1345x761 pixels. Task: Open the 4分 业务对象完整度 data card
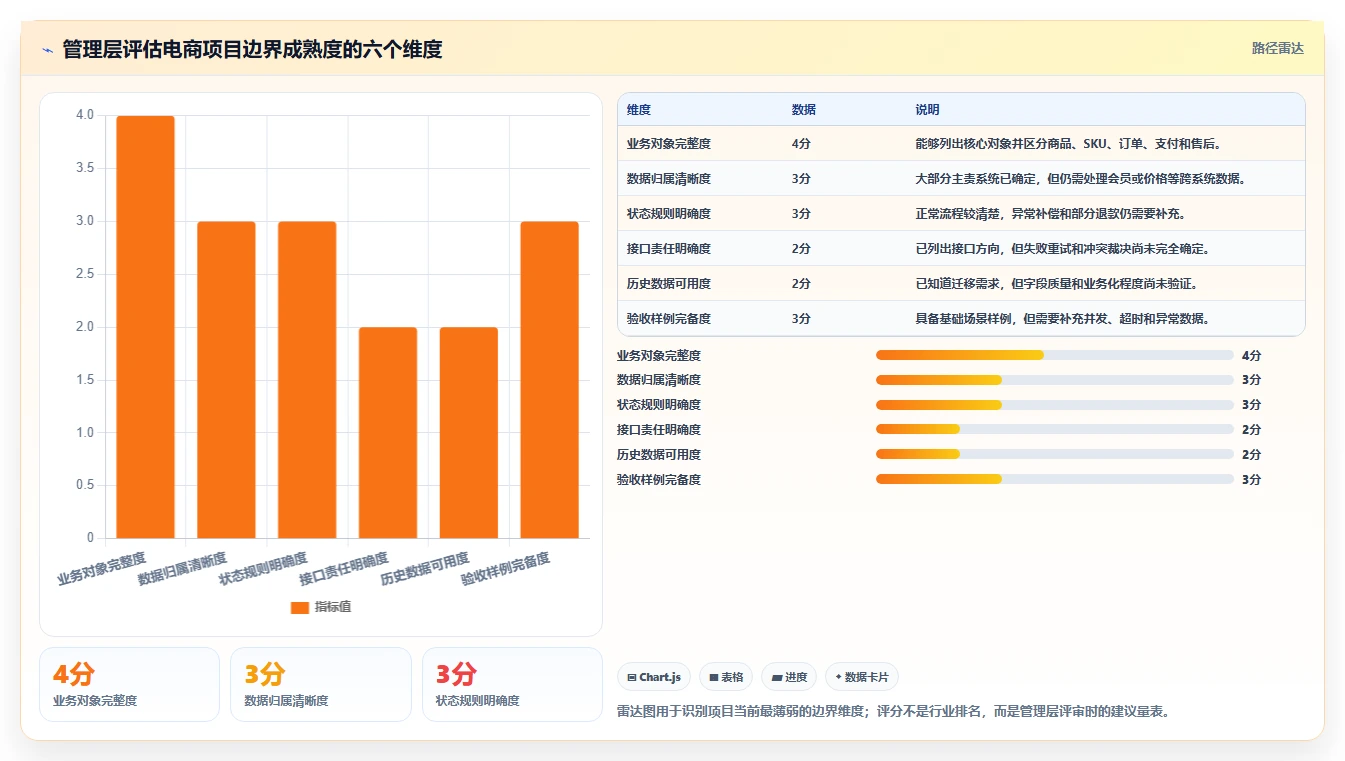[129, 684]
